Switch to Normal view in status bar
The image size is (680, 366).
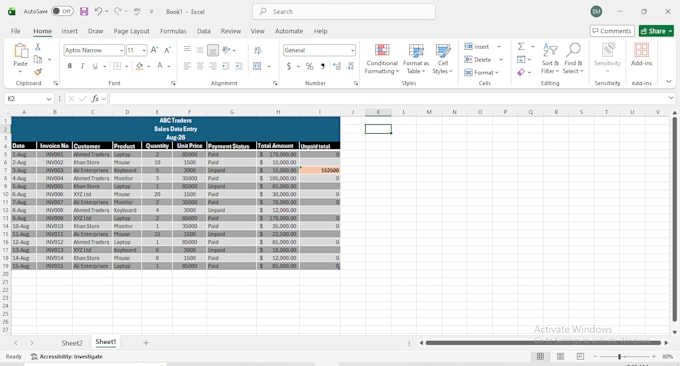(540, 356)
